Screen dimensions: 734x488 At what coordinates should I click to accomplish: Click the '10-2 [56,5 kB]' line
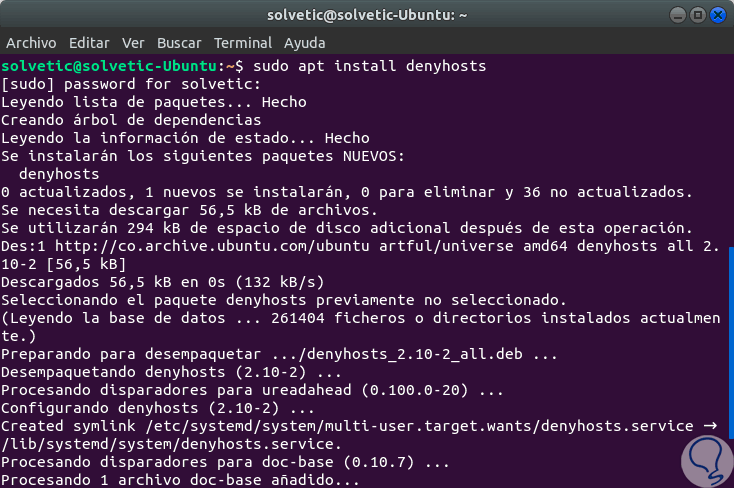(64, 264)
